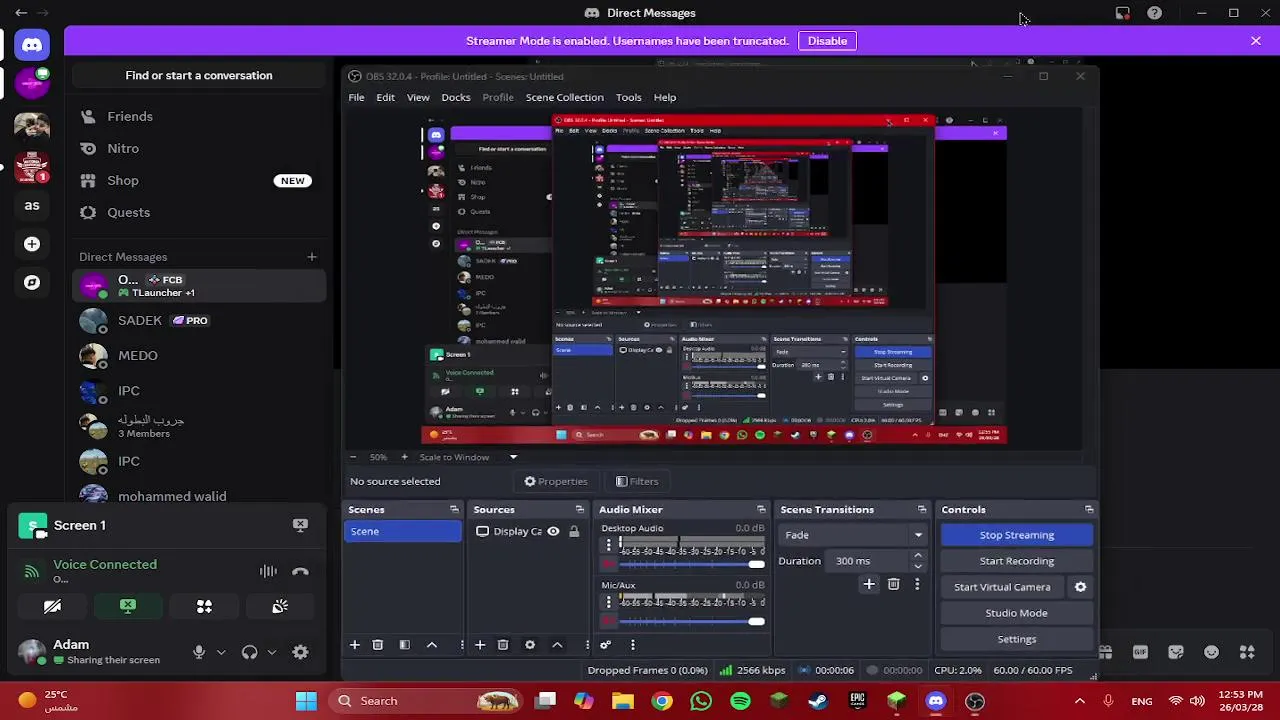Increase transition duration stepper
The image size is (1280, 720).
918,556
